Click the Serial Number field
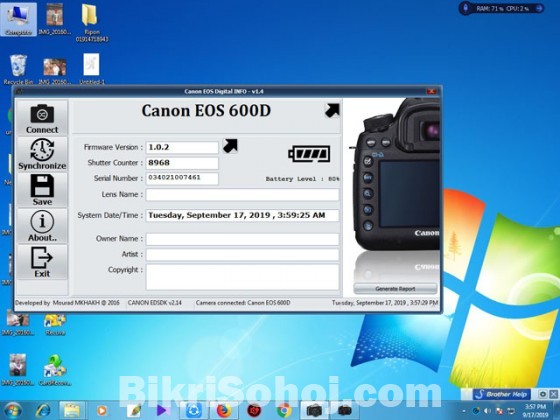The width and height of the screenshot is (560, 420). (182, 178)
